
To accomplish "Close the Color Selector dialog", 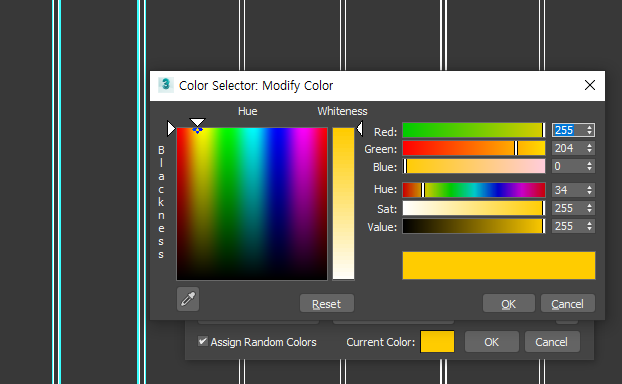I will [589, 85].
